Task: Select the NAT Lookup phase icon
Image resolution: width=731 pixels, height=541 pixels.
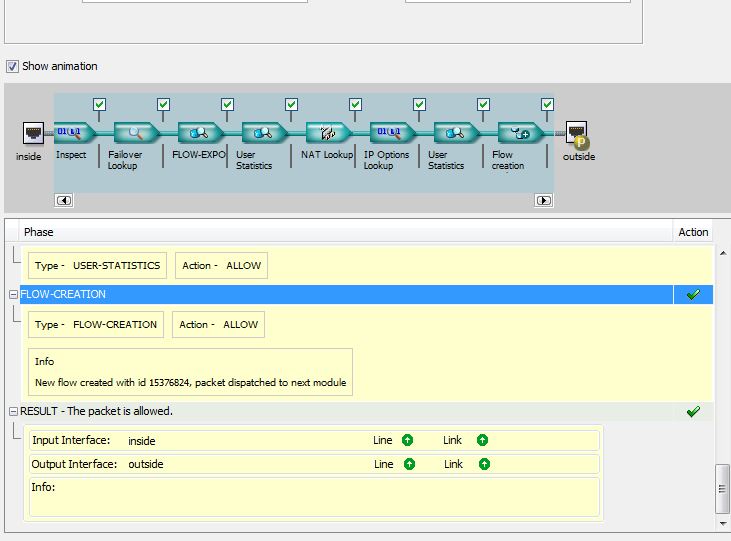Action: (329, 133)
